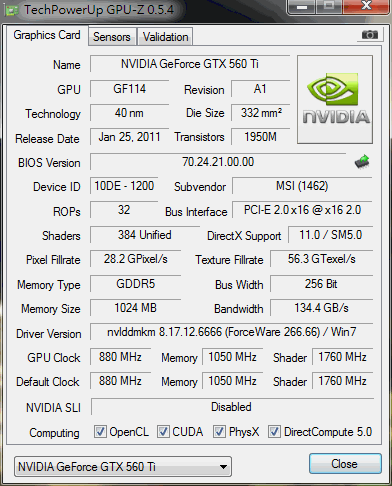Click the graphics card selector arrow
The height and width of the screenshot is (486, 392).
tap(224, 467)
